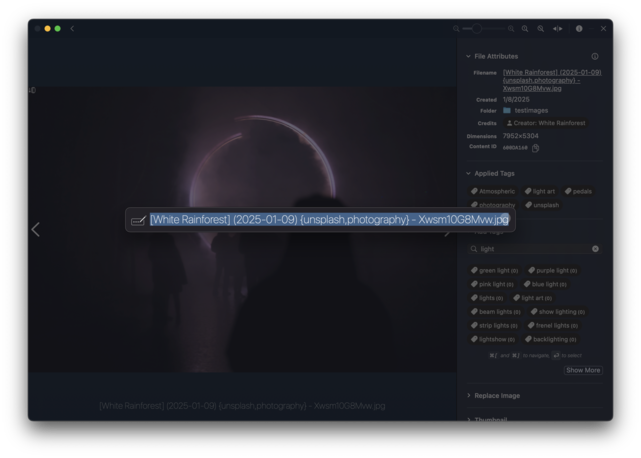Image resolution: width=641 pixels, height=458 pixels.
Task: Add the 'strip lights (0)' suggested tag
Action: pos(494,326)
